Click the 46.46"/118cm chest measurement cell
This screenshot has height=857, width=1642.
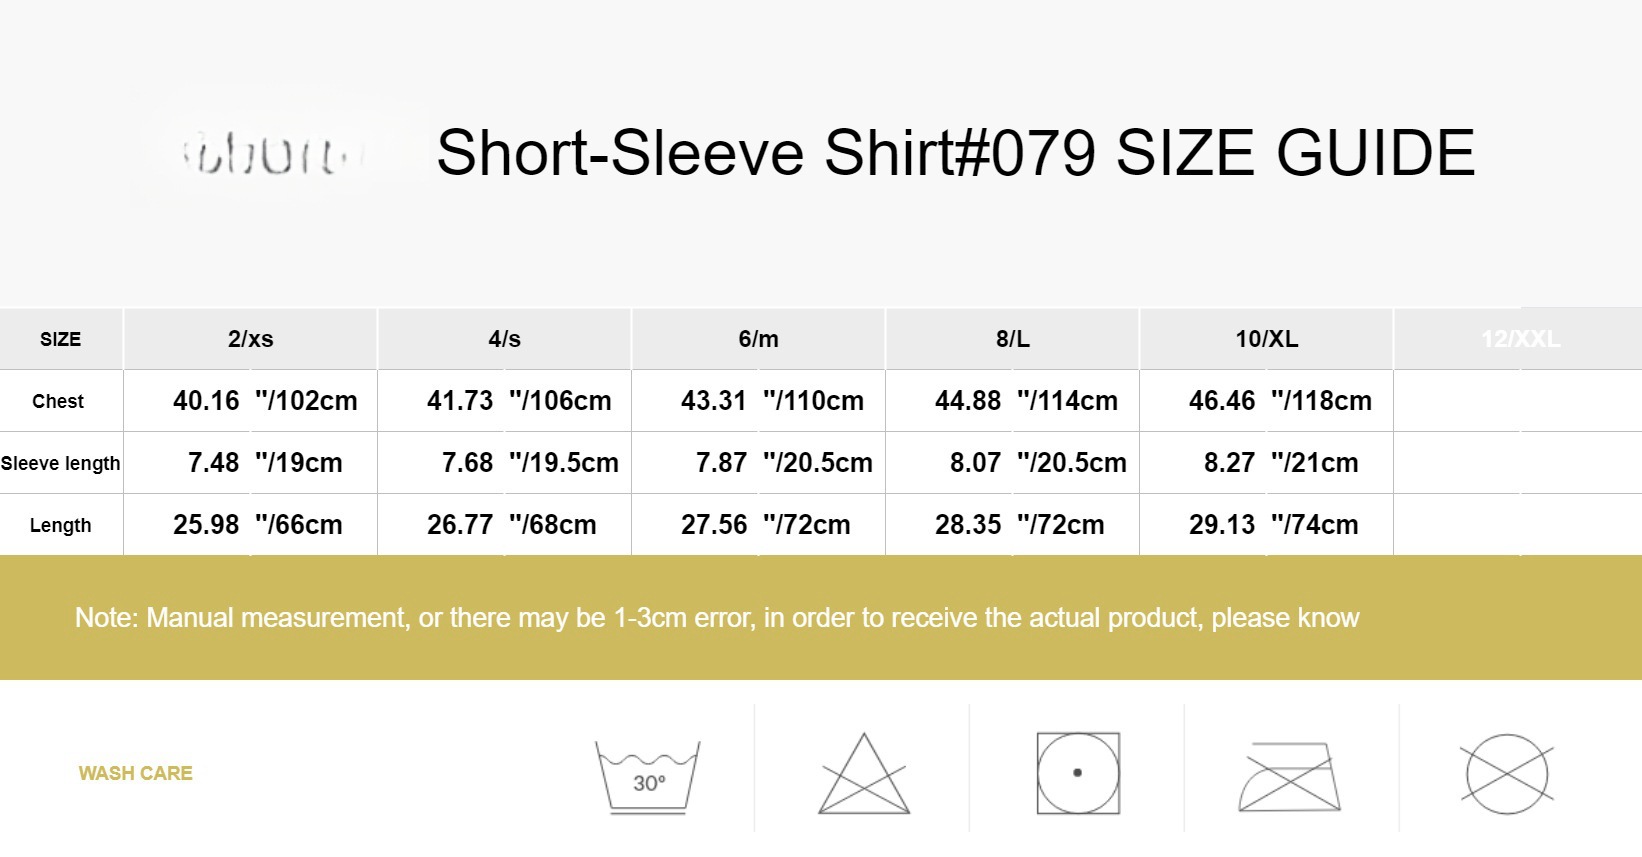[x=1279, y=401]
